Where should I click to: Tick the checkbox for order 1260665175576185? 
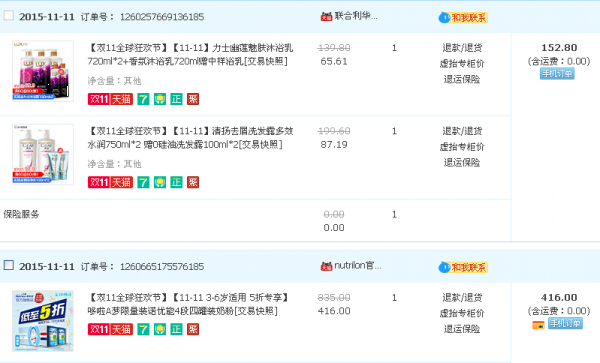[9, 265]
